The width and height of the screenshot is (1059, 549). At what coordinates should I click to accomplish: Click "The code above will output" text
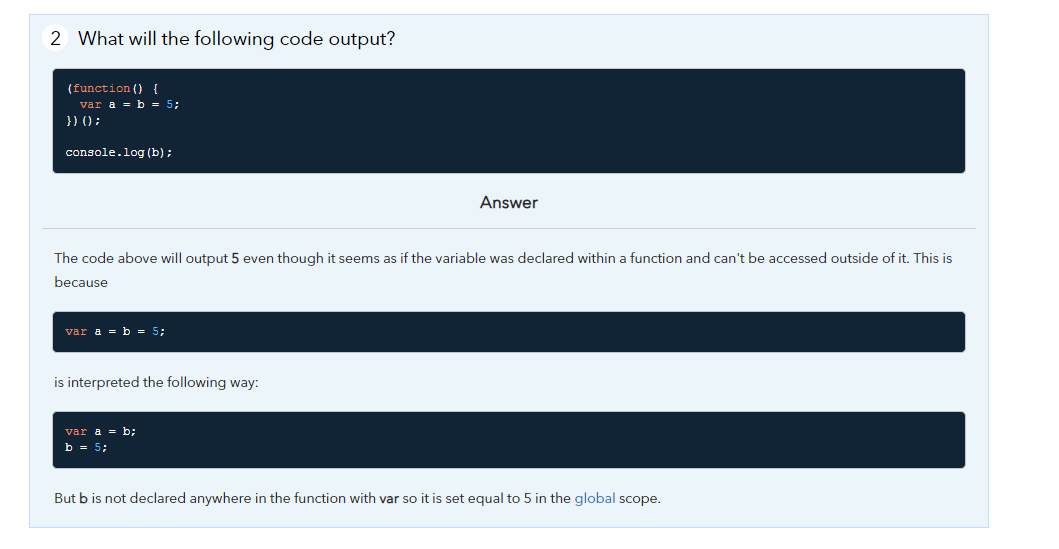[141, 258]
